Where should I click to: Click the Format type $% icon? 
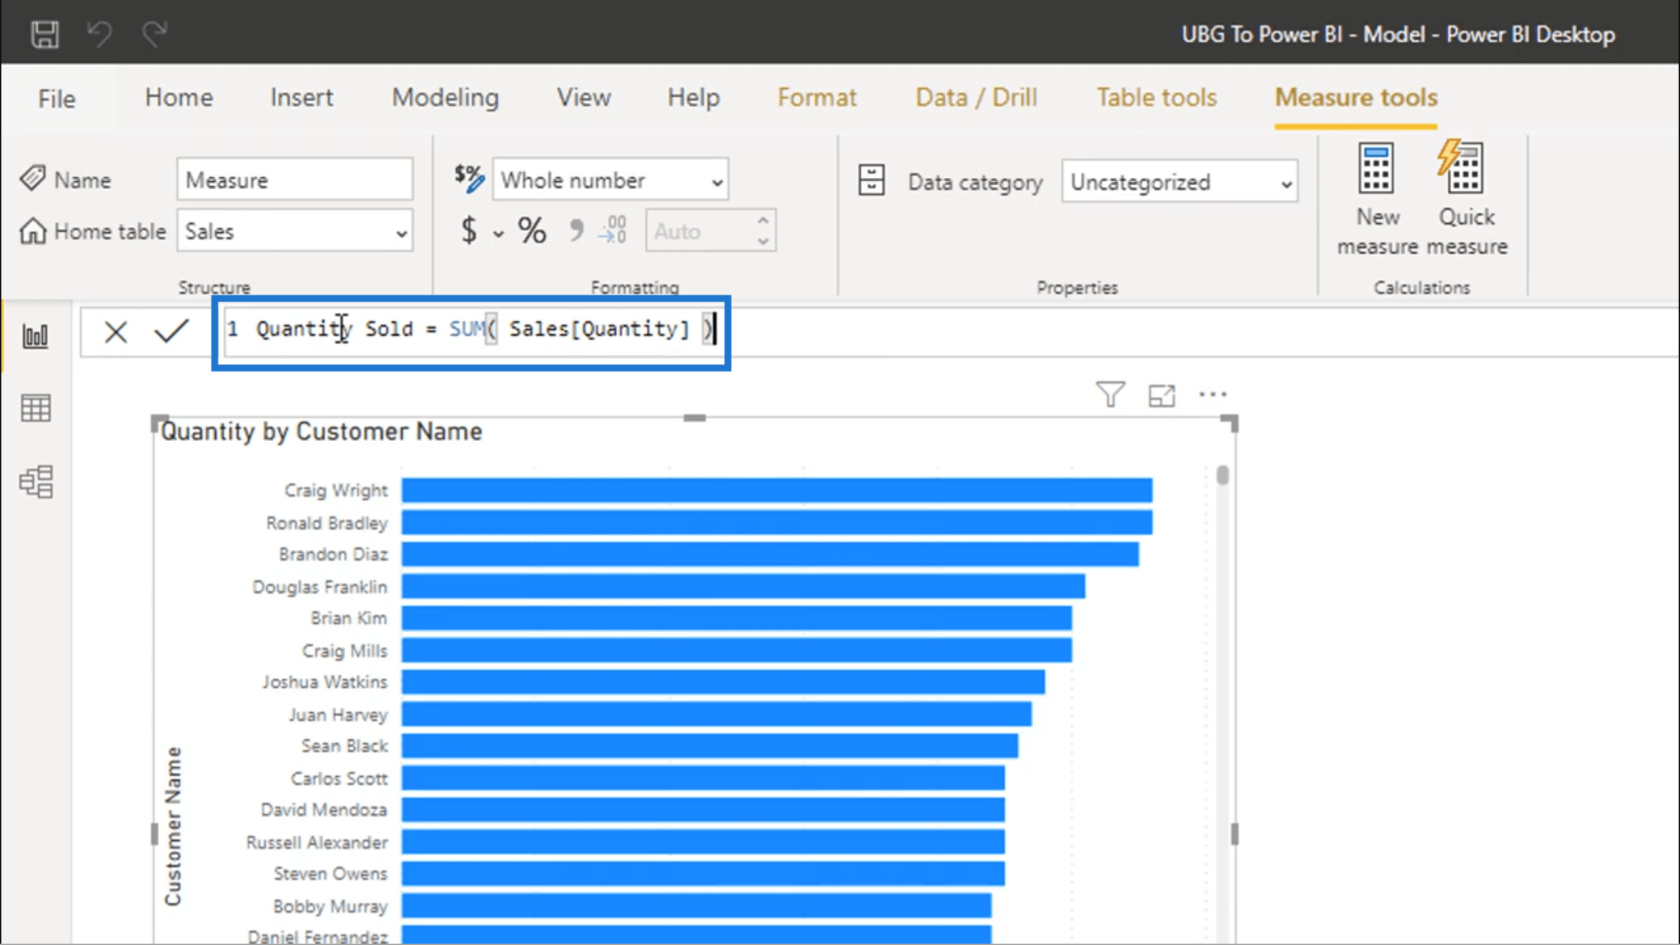point(469,178)
